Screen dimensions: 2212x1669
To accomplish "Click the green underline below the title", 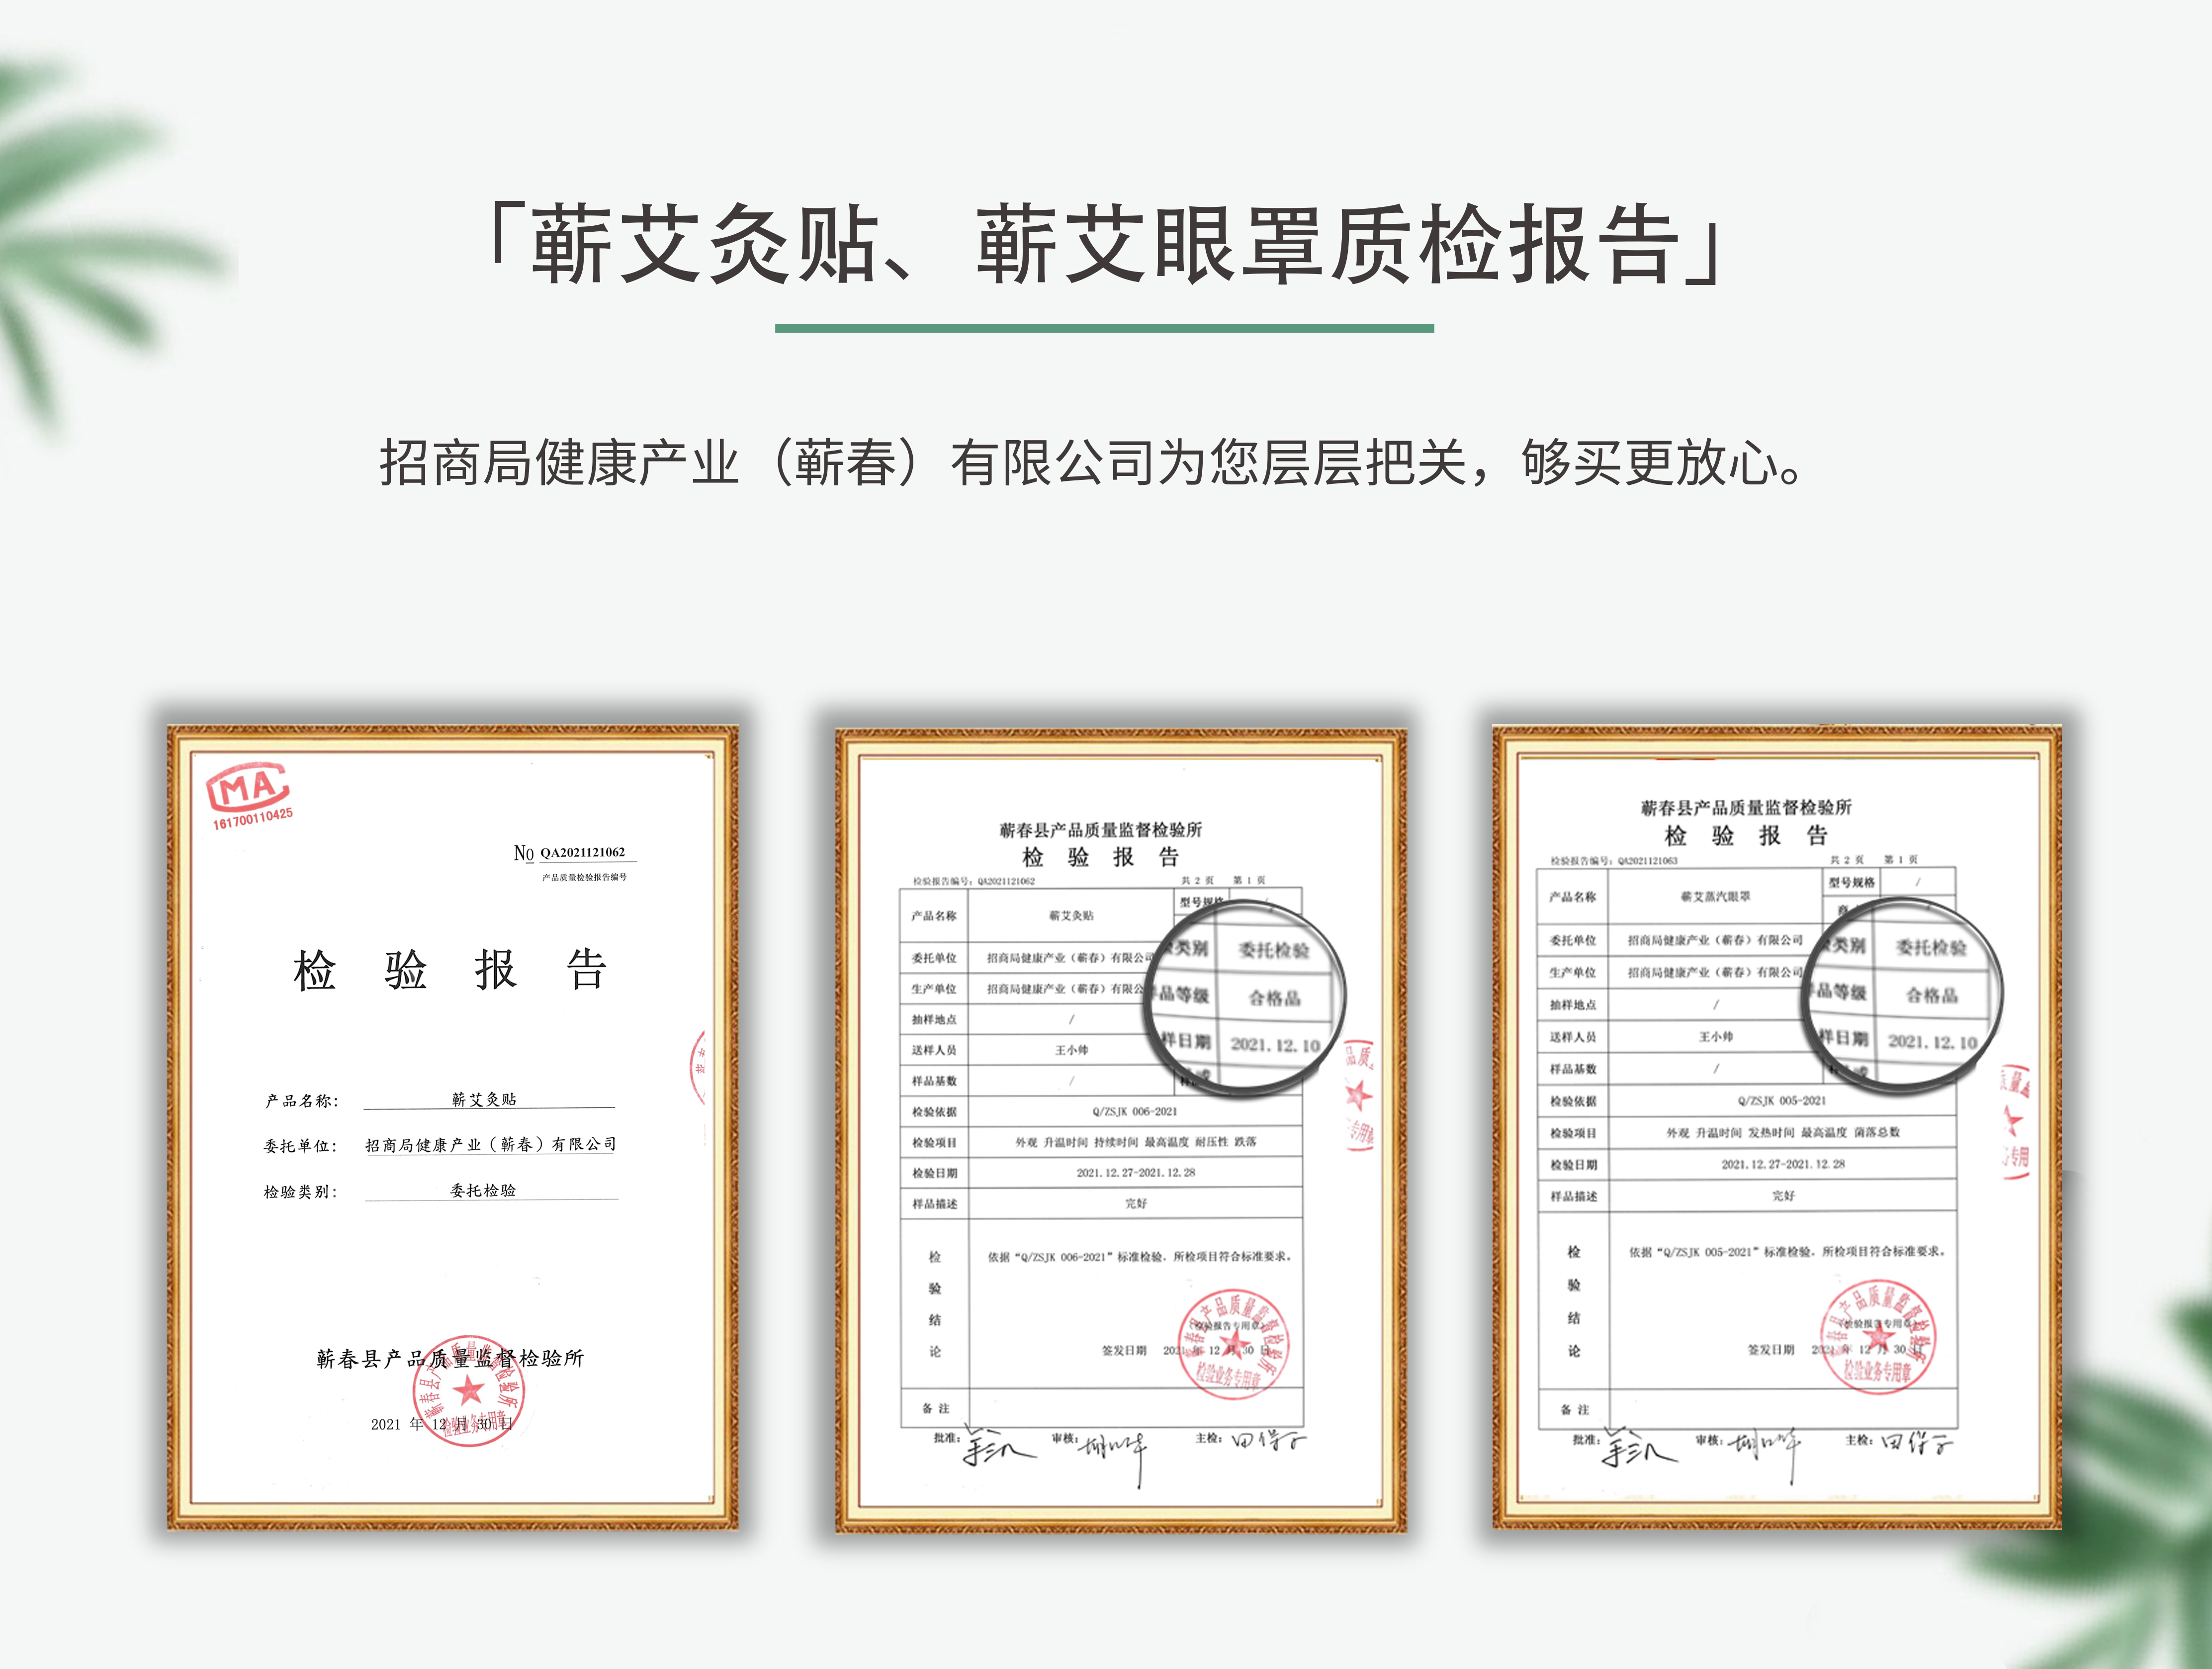I will [1104, 328].
